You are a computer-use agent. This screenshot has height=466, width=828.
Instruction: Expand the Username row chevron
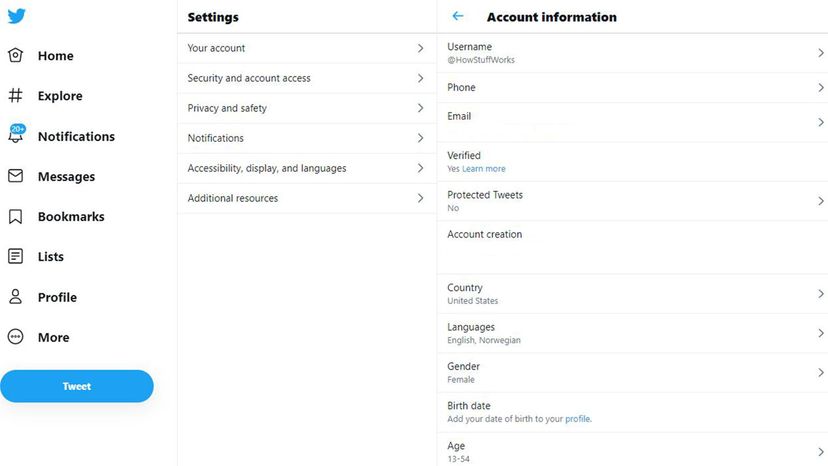[821, 53]
